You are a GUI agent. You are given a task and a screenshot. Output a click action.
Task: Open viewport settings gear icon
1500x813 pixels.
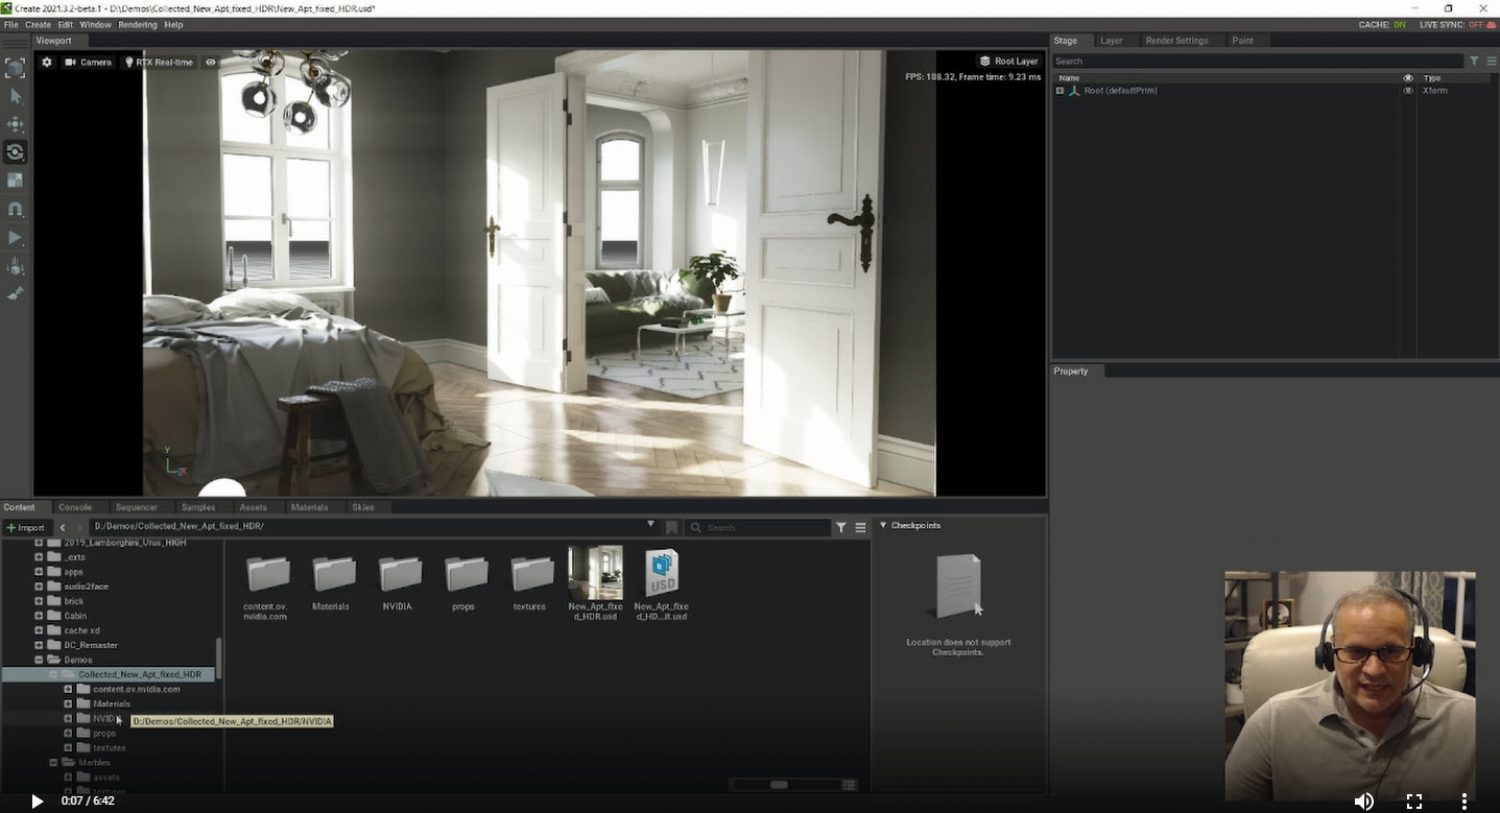[47, 62]
